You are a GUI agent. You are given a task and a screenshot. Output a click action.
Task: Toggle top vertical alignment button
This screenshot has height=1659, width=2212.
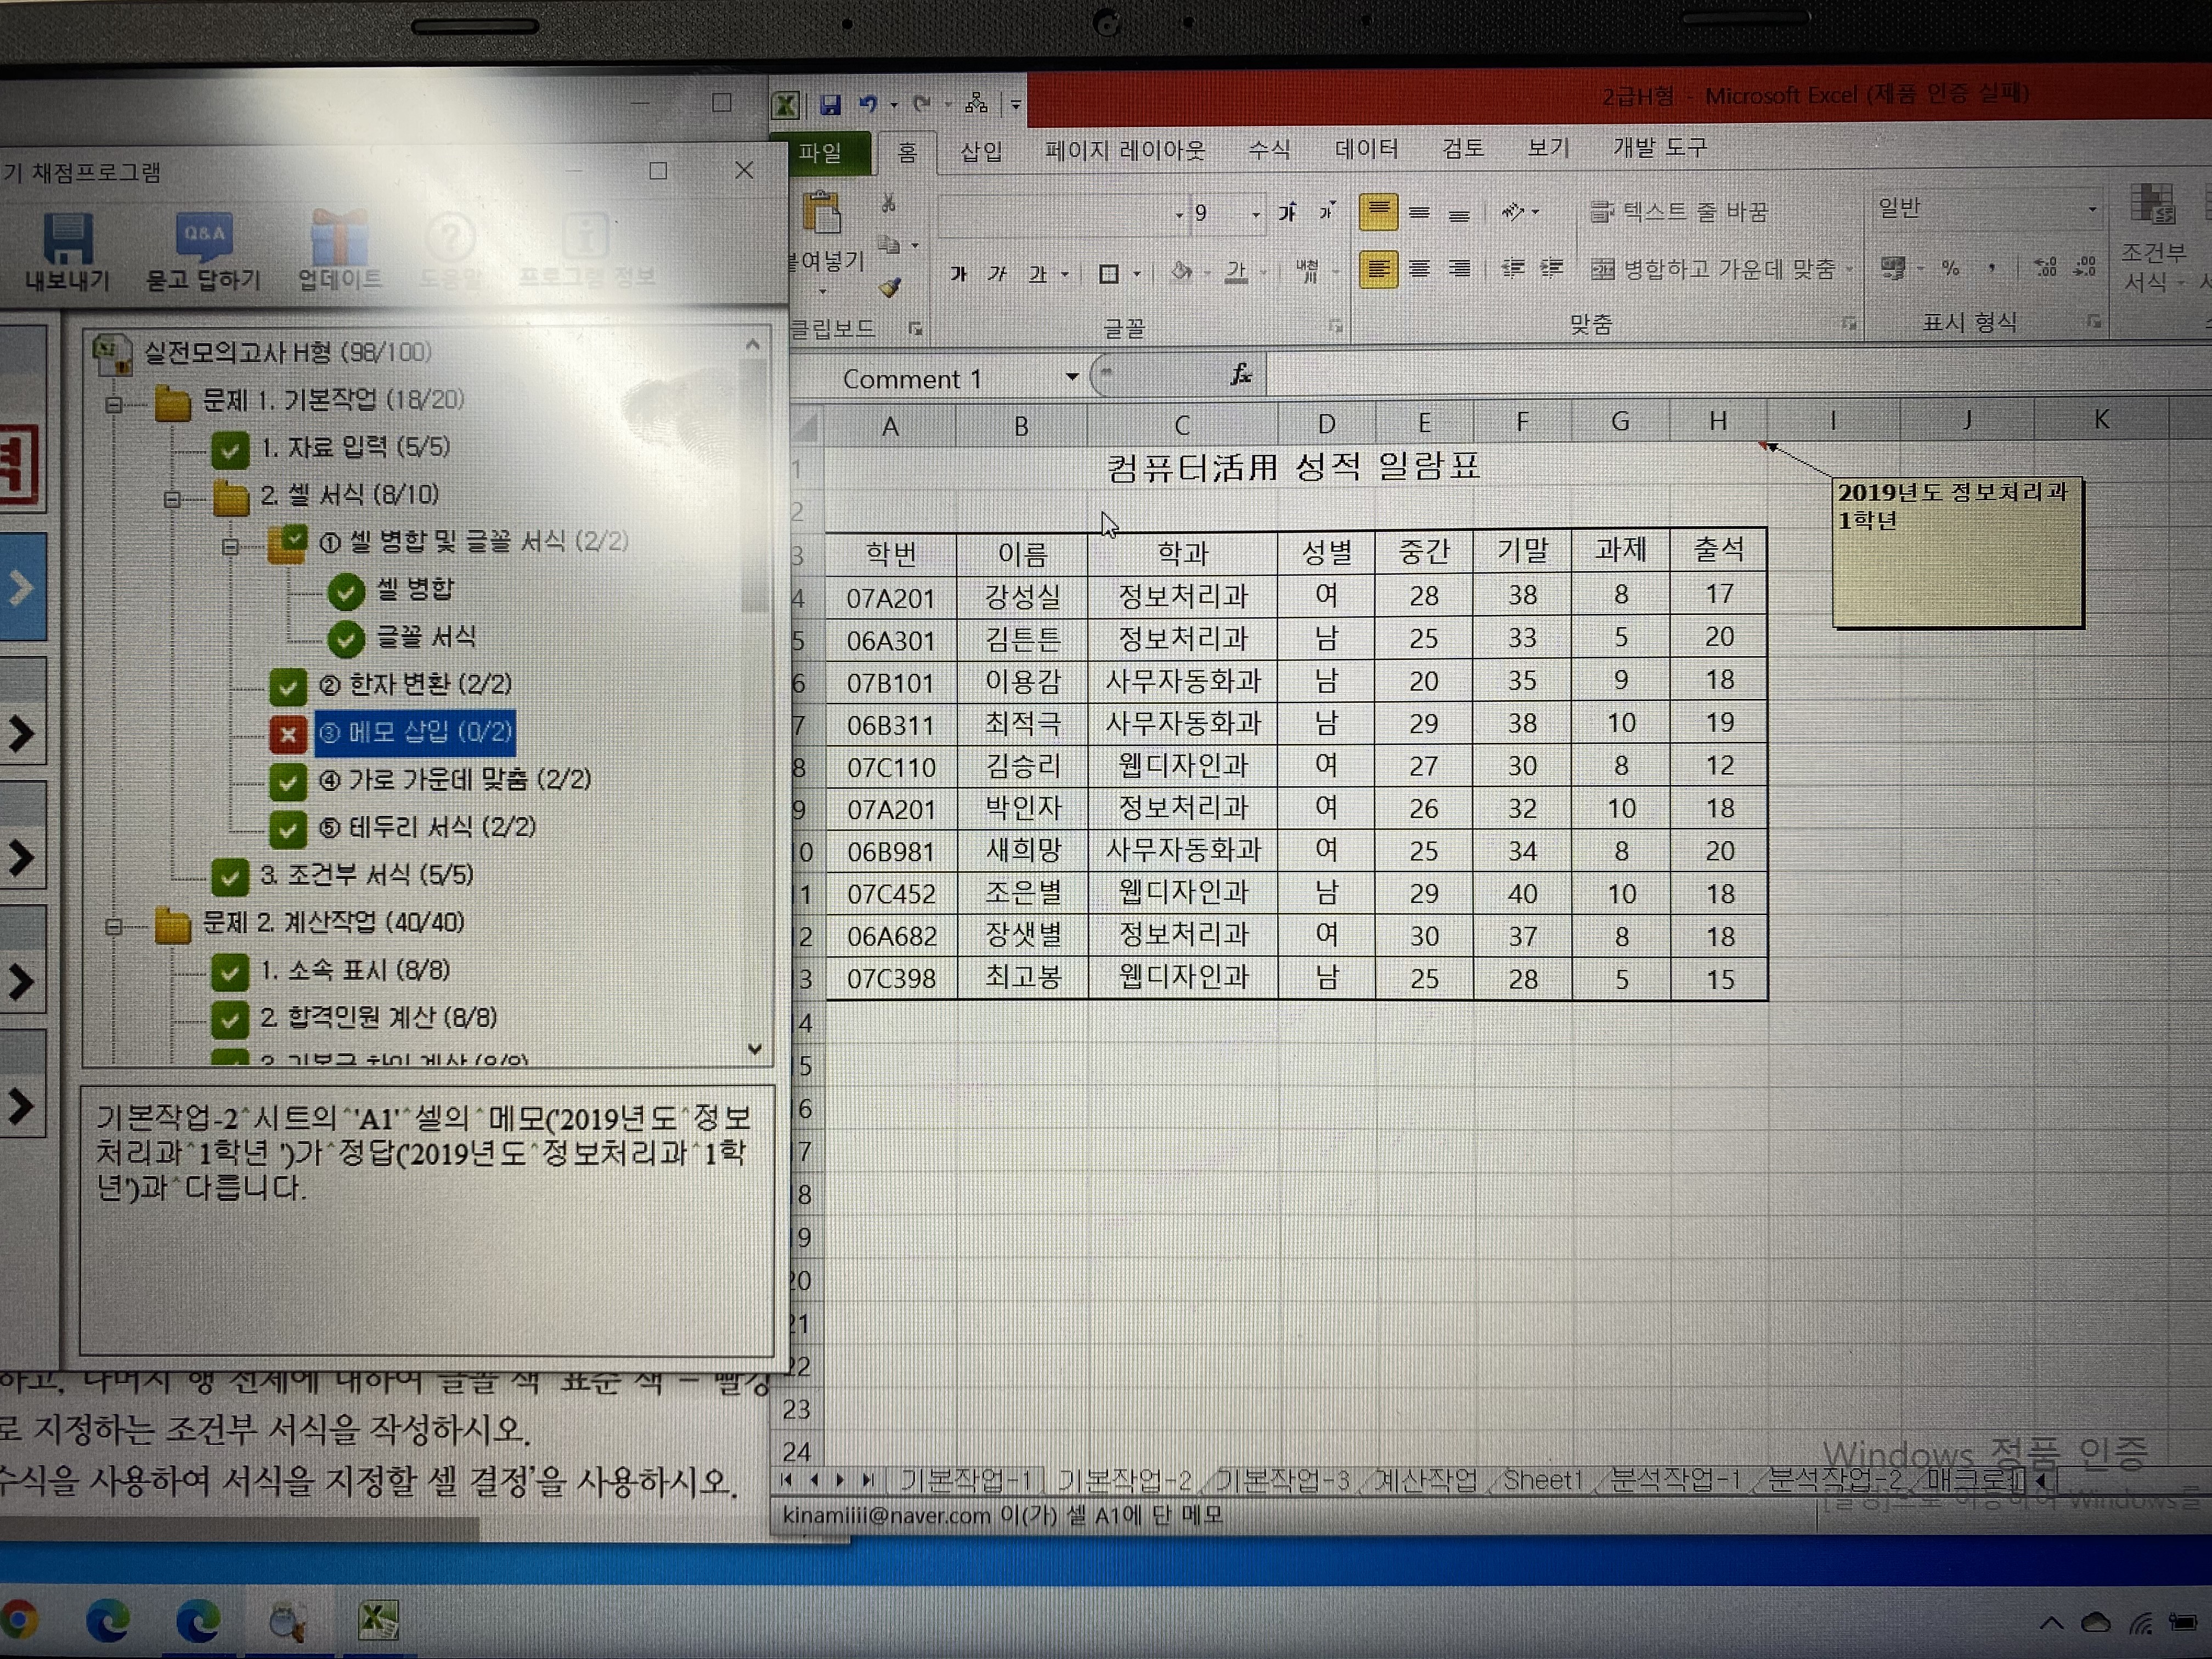point(1378,212)
